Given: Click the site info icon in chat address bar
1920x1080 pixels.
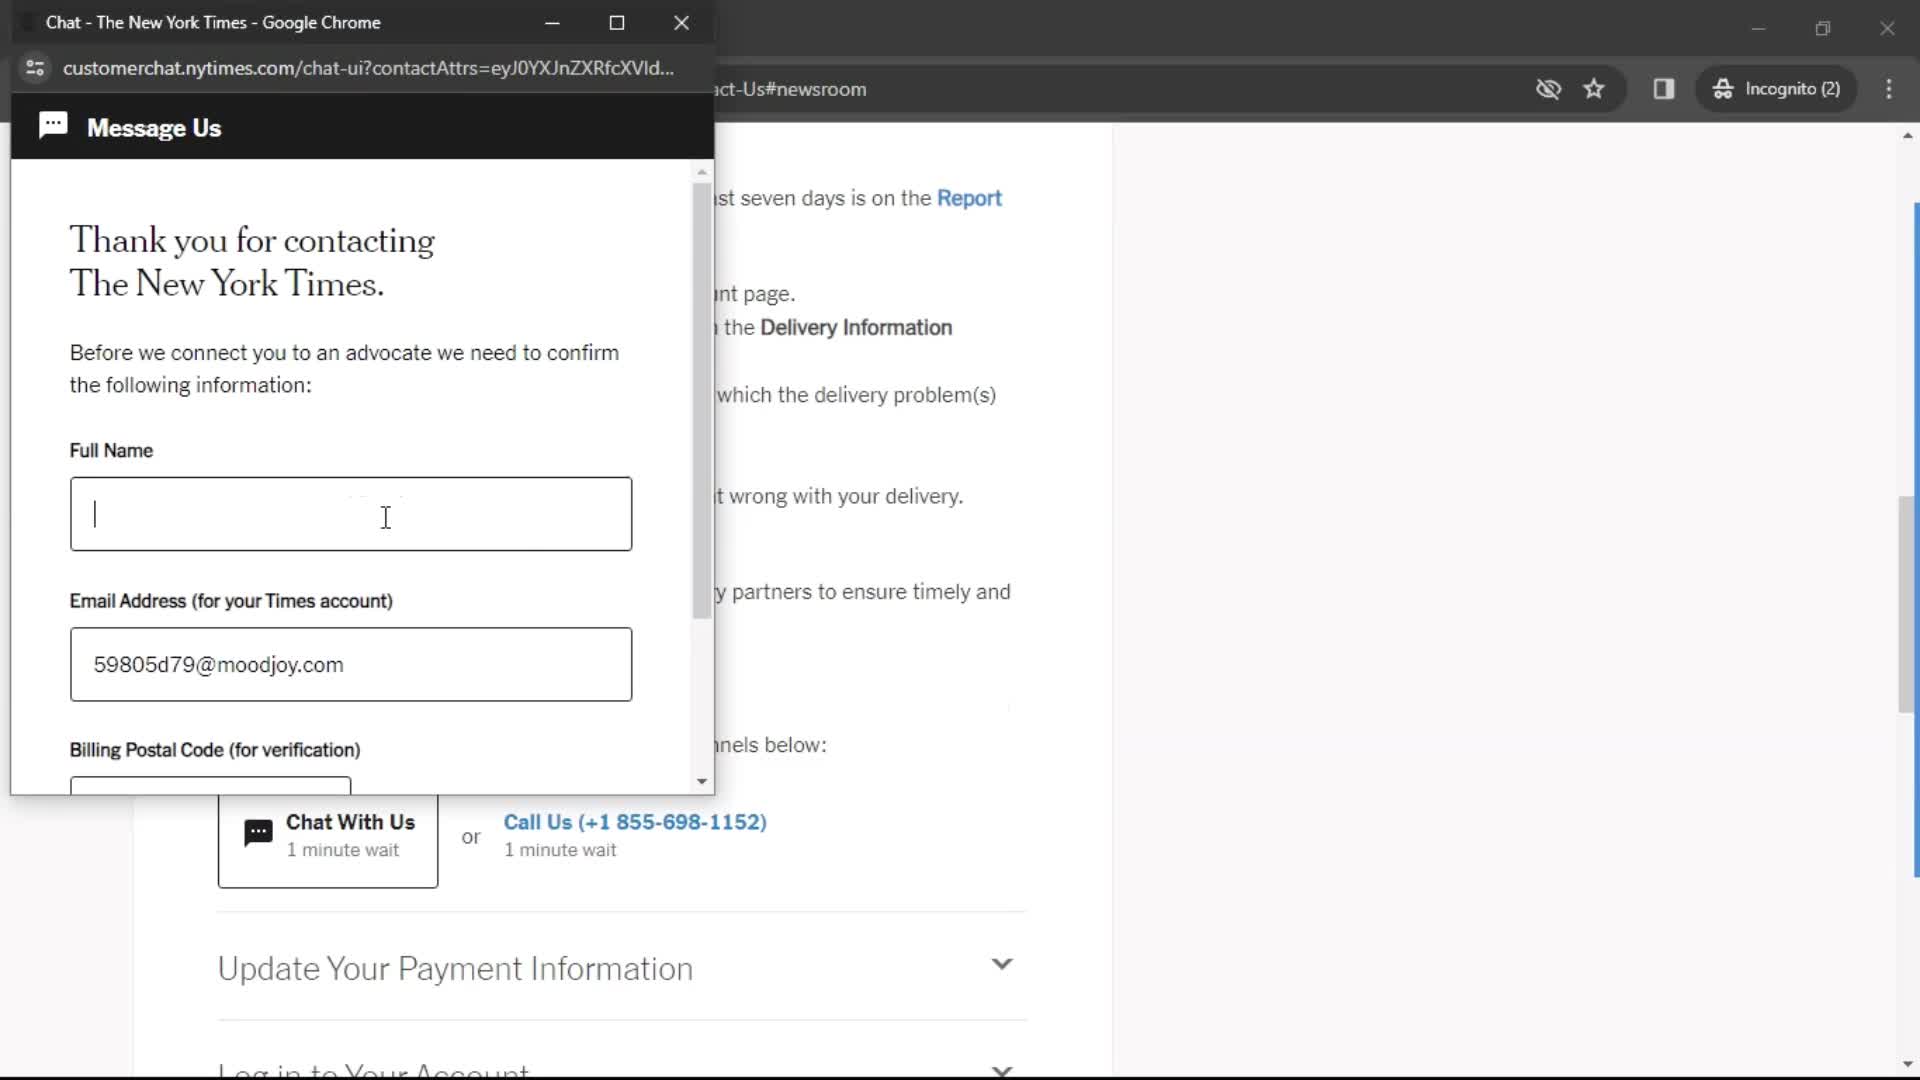Looking at the screenshot, I should click(x=35, y=68).
